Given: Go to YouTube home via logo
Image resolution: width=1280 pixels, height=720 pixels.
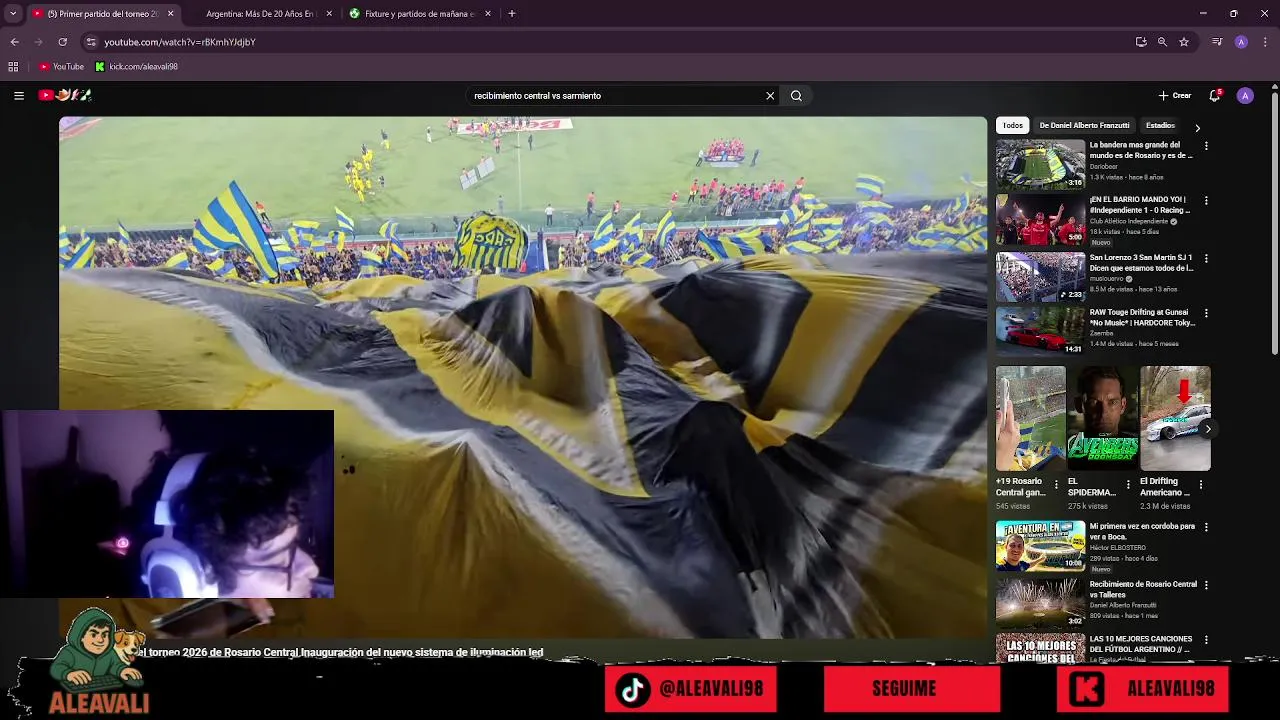Looking at the screenshot, I should pyautogui.click(x=65, y=95).
